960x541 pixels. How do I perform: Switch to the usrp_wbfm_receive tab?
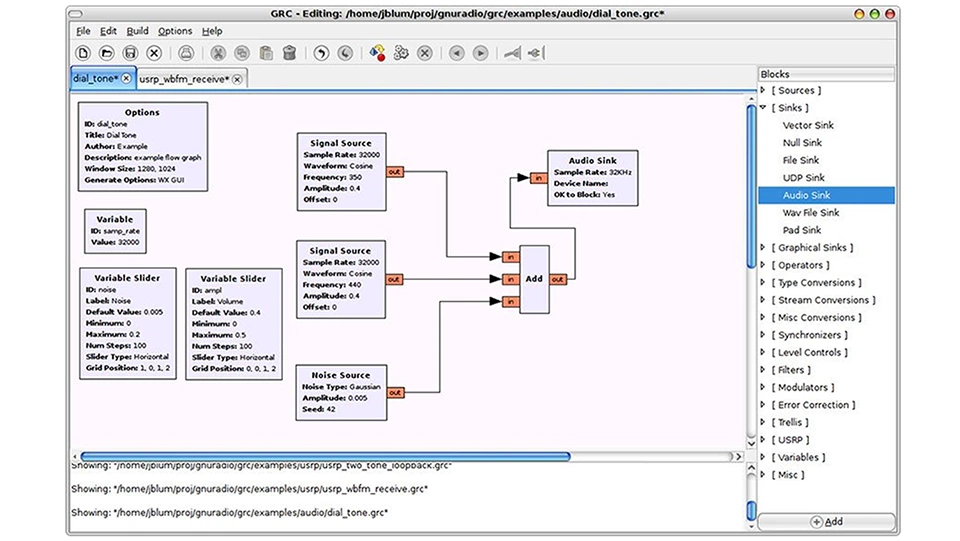[x=184, y=78]
